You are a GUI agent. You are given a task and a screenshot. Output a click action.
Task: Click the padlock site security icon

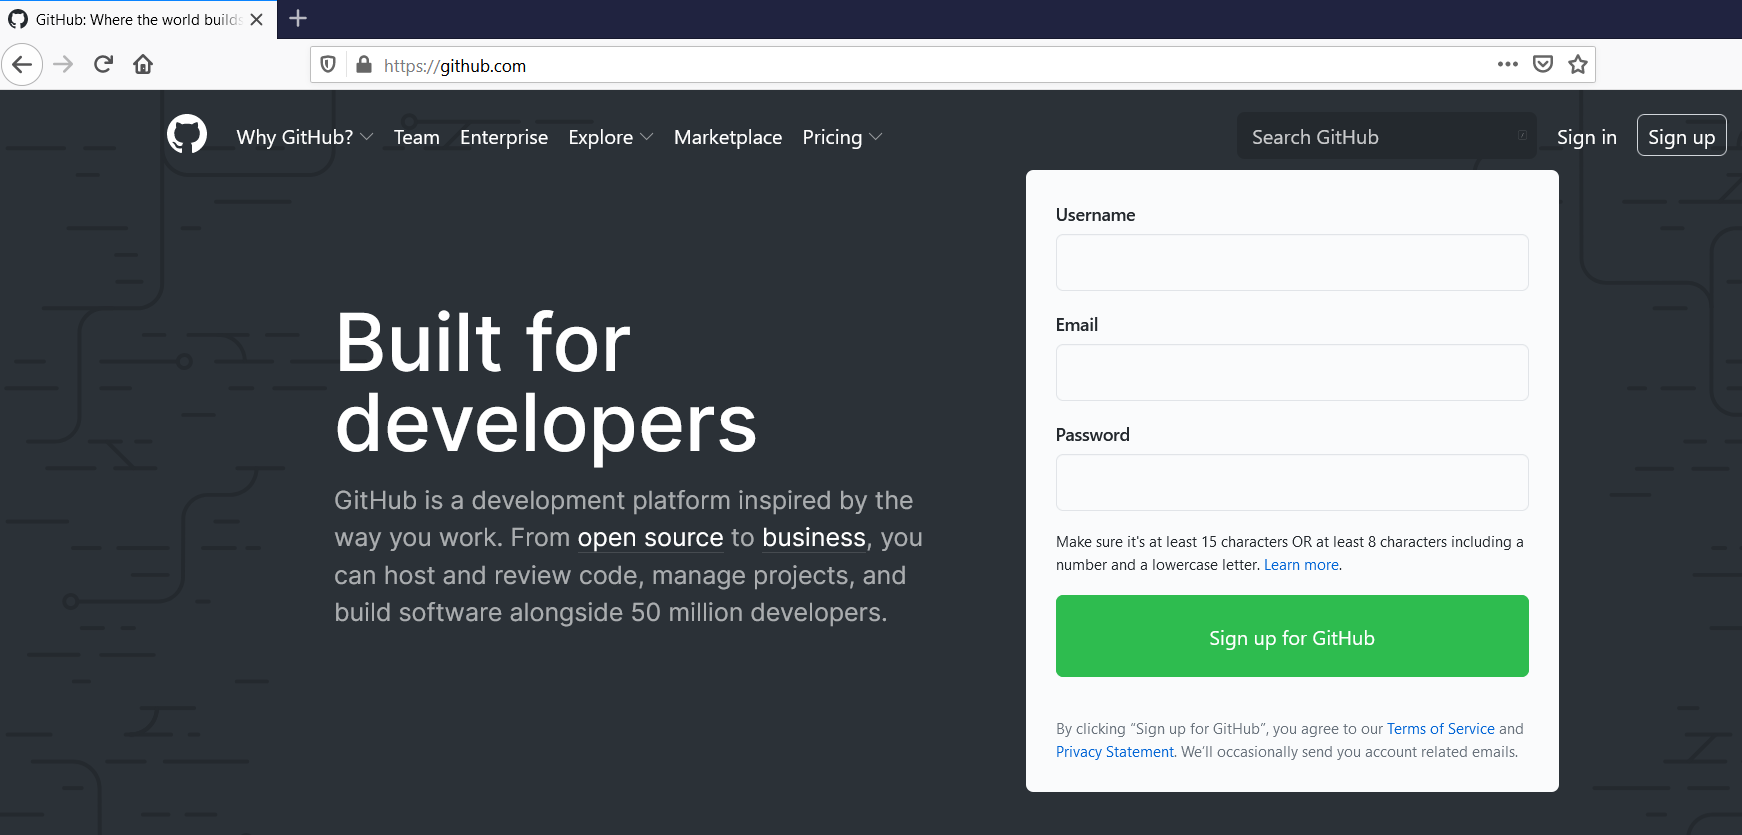click(364, 65)
